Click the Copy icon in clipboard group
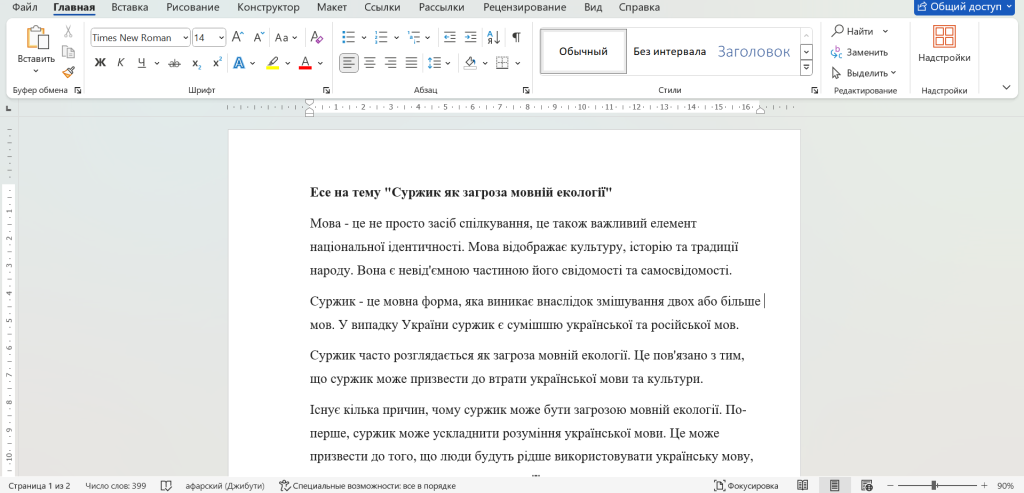 point(68,52)
